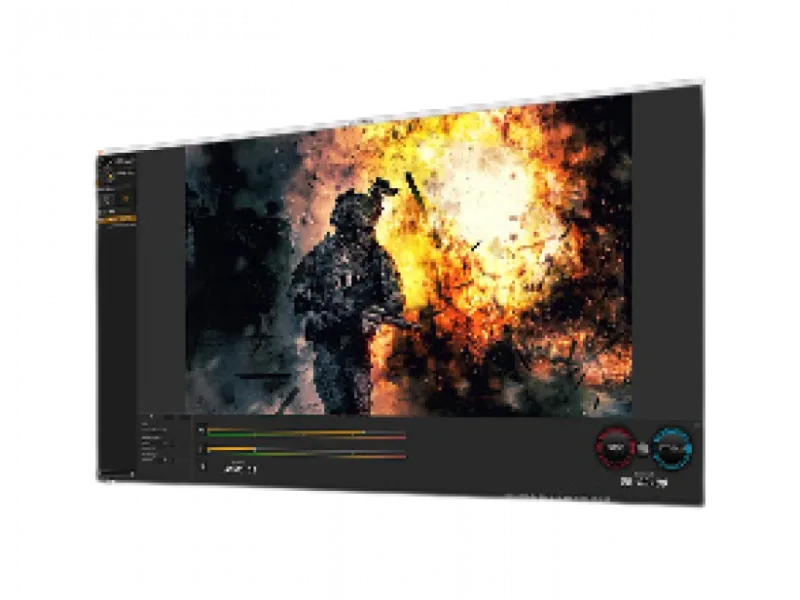This screenshot has width=800, height=600.
Task: Click the small icon between the red and blue circular buttons
Action: tap(643, 448)
